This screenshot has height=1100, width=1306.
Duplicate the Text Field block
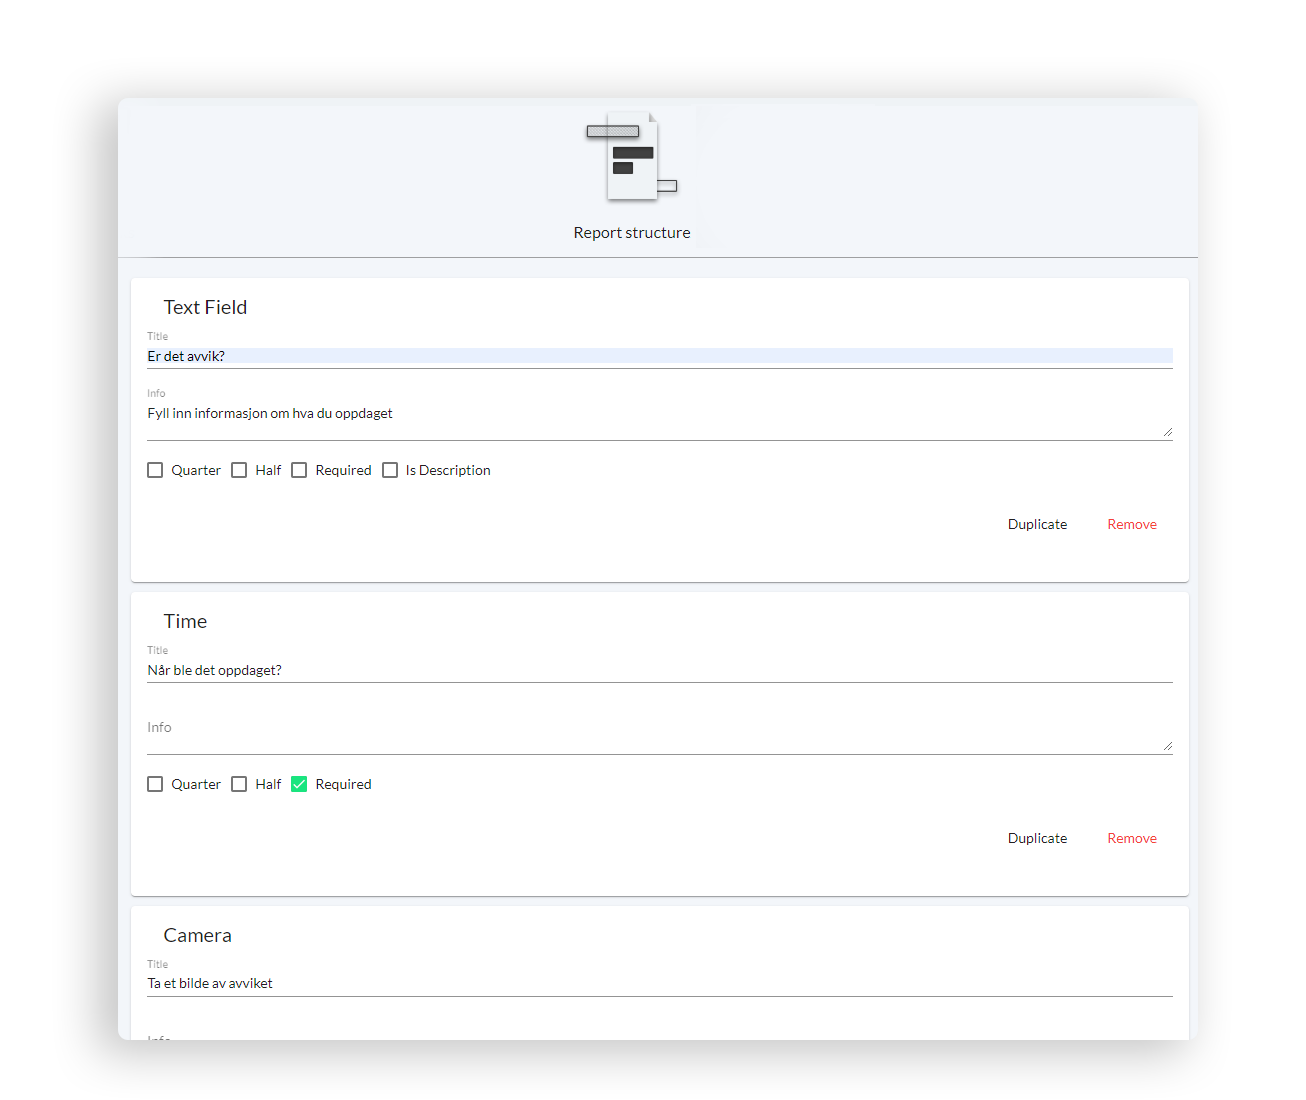(x=1037, y=524)
